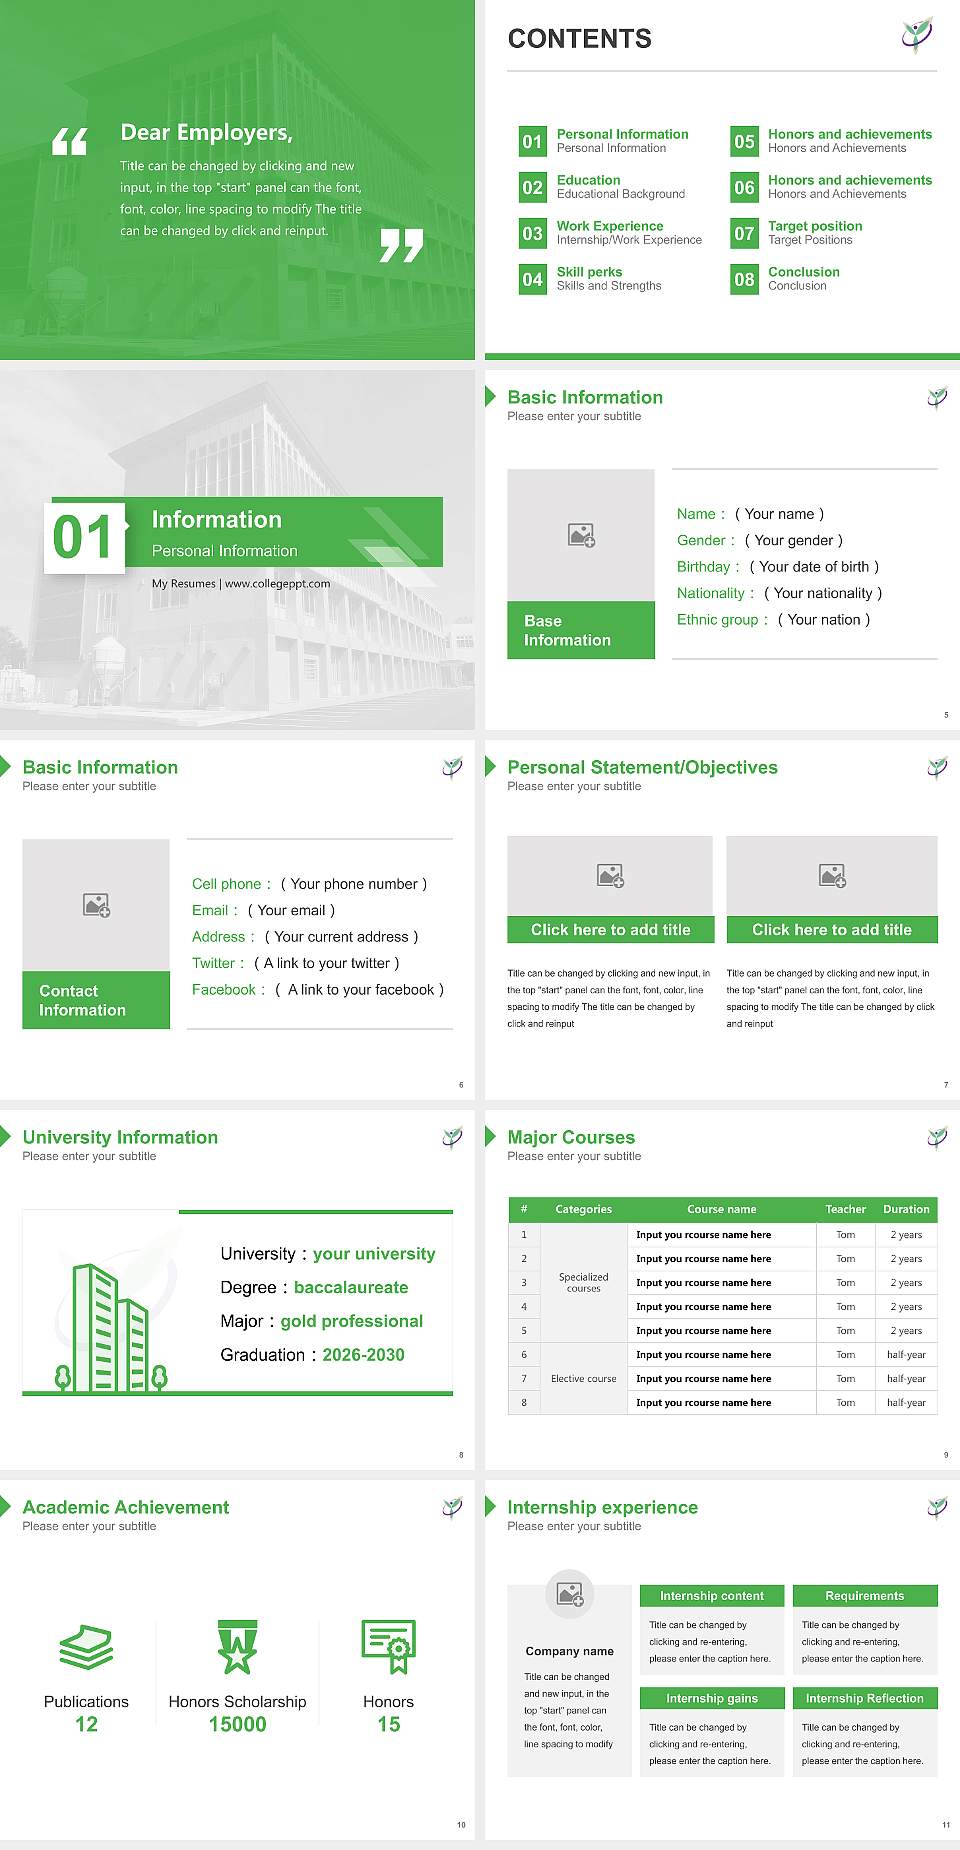This screenshot has width=960, height=1850.
Task: Open the Skill perks contents entry
Action: click(609, 279)
